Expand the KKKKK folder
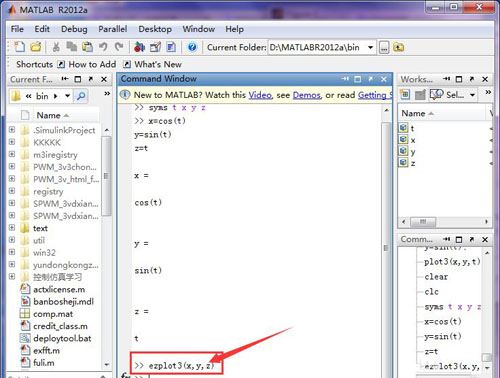Screen dimensions: 500x378 (x=12, y=142)
